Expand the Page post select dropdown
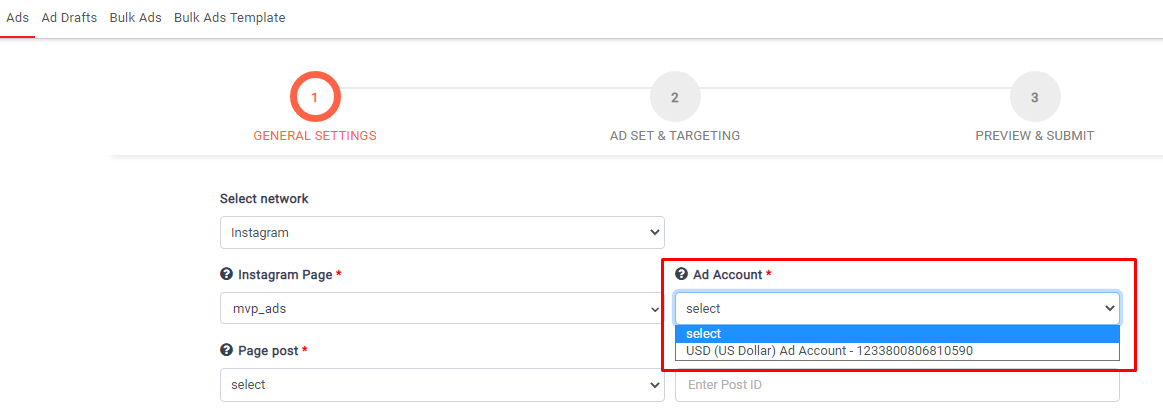The width and height of the screenshot is (1163, 417). coord(441,384)
